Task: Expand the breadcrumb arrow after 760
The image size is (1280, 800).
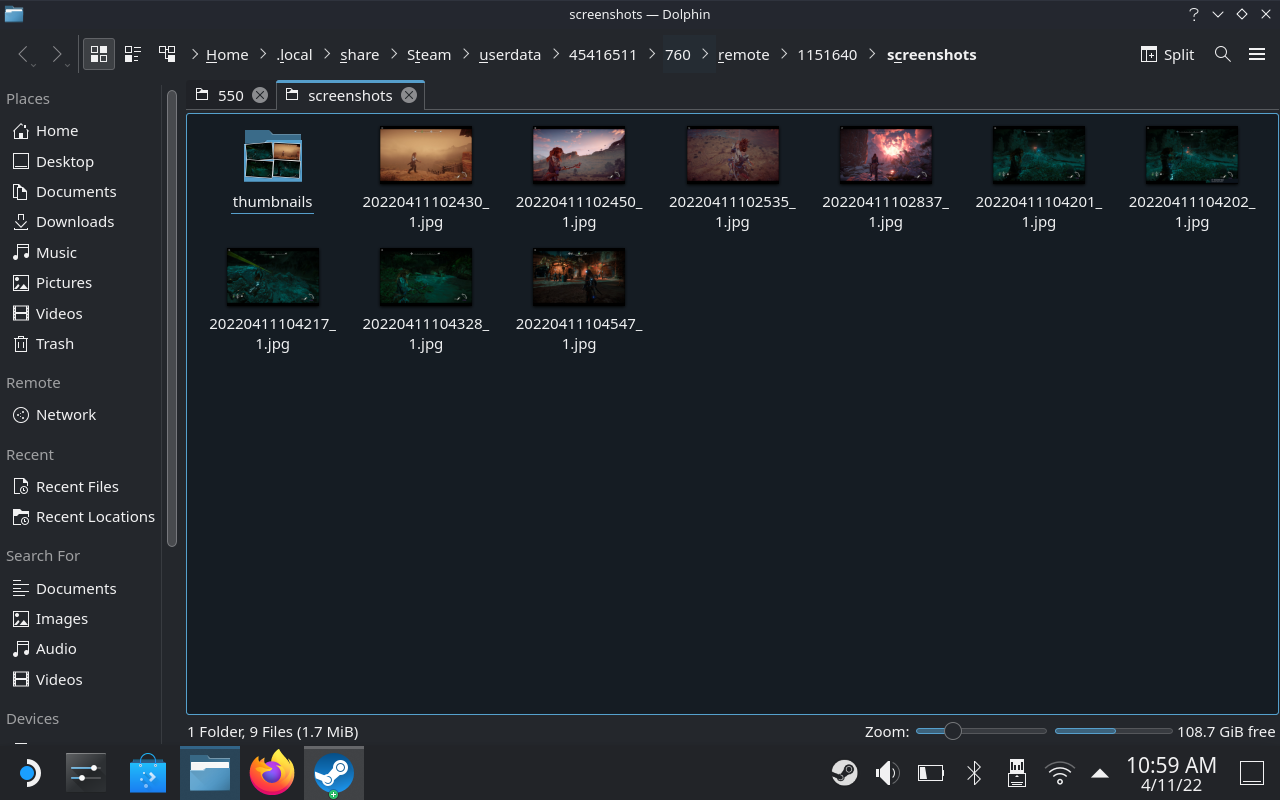Action: [x=704, y=54]
